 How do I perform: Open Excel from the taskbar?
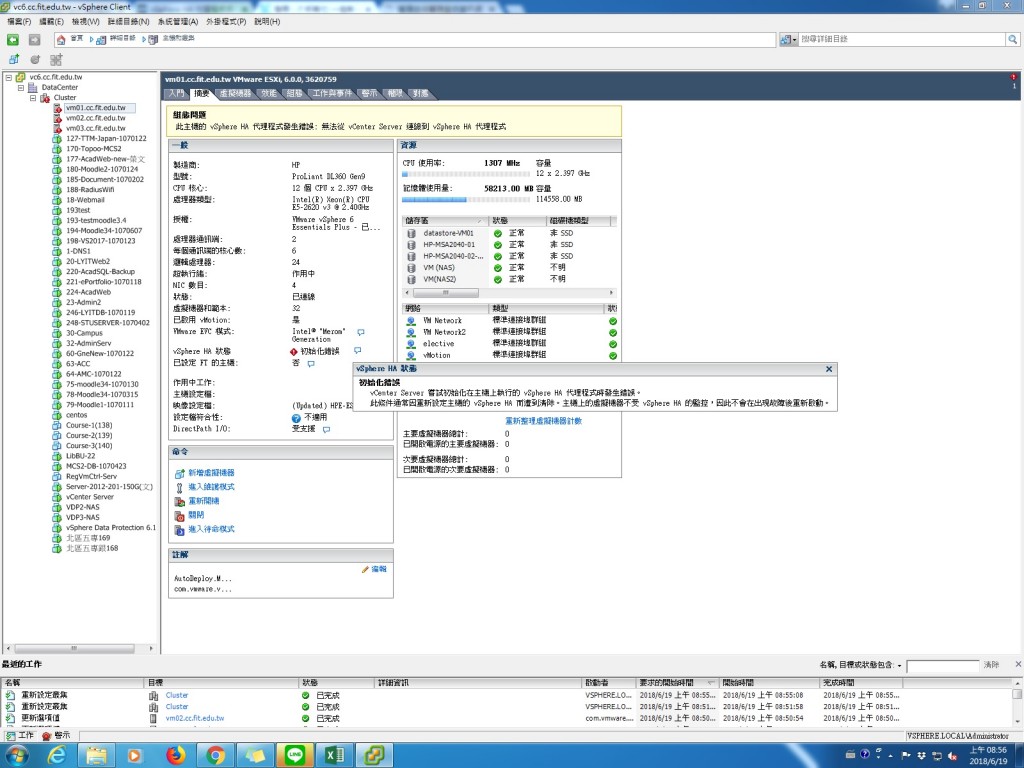click(334, 756)
